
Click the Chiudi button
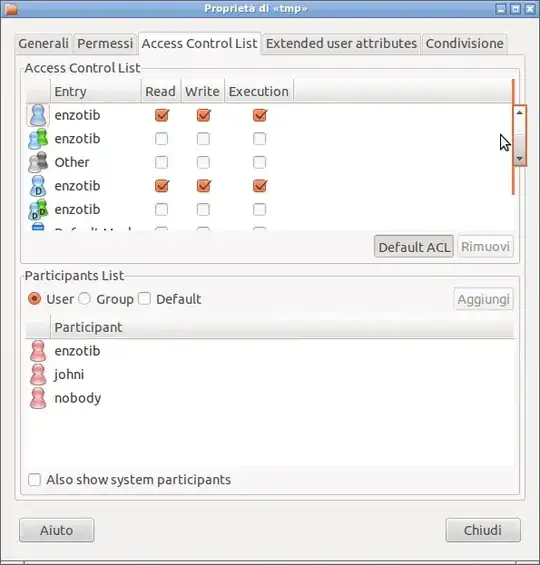pos(483,530)
